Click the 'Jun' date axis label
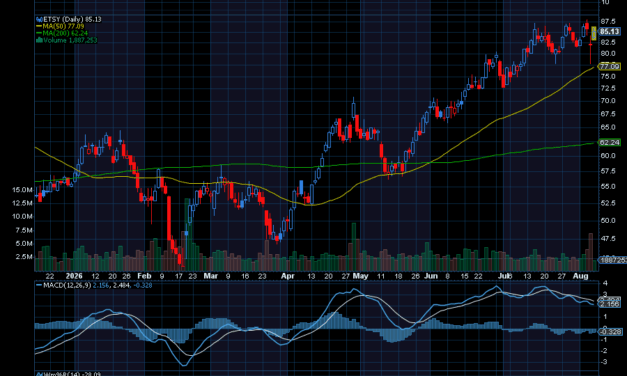The height and width of the screenshot is (376, 627). point(431,276)
